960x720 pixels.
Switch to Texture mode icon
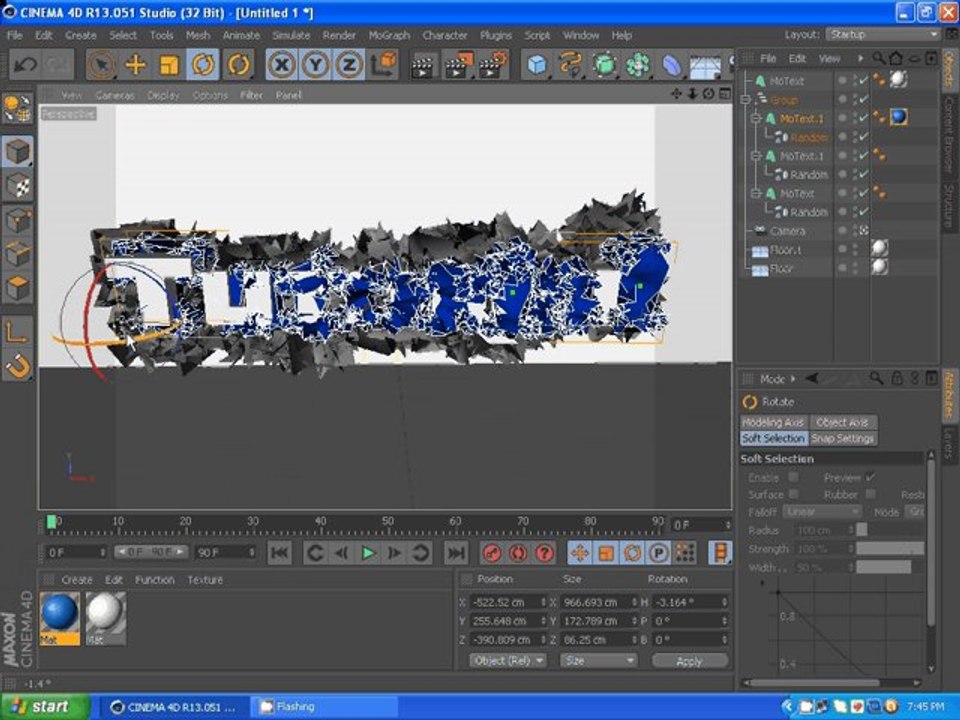(18, 186)
